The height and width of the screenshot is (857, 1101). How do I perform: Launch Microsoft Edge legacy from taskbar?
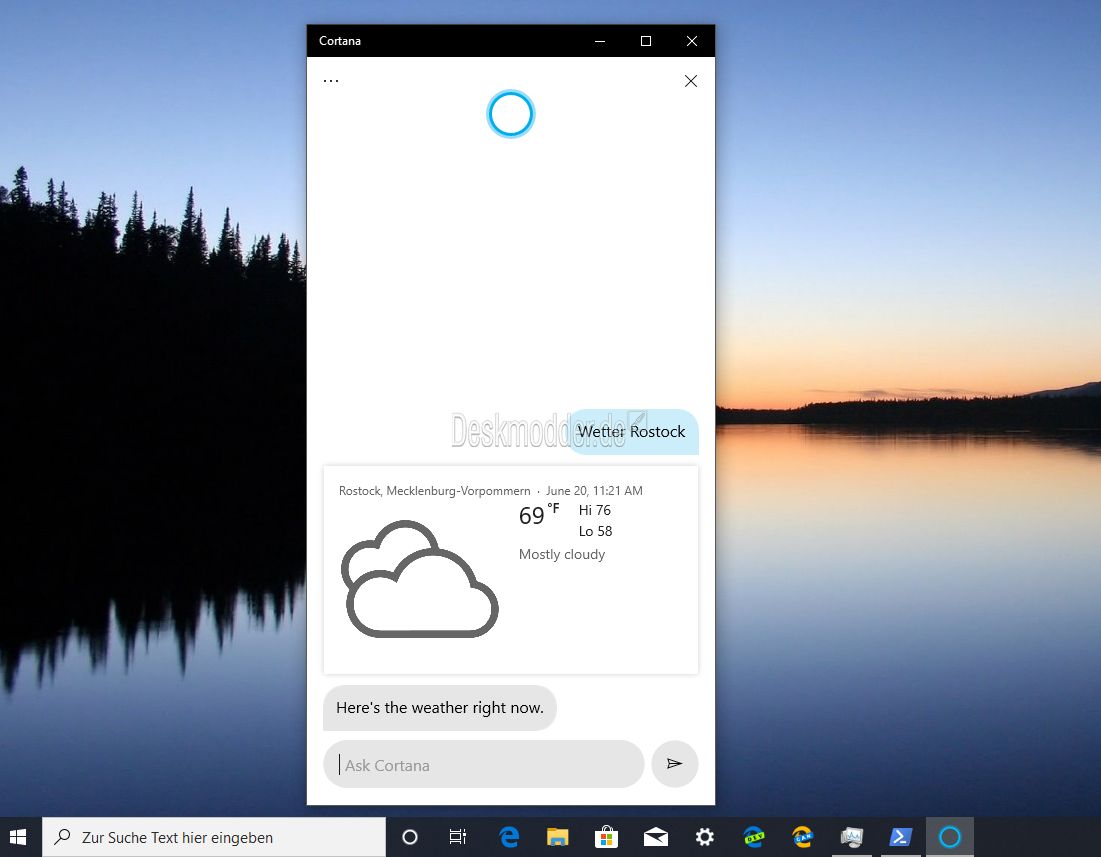(x=509, y=837)
